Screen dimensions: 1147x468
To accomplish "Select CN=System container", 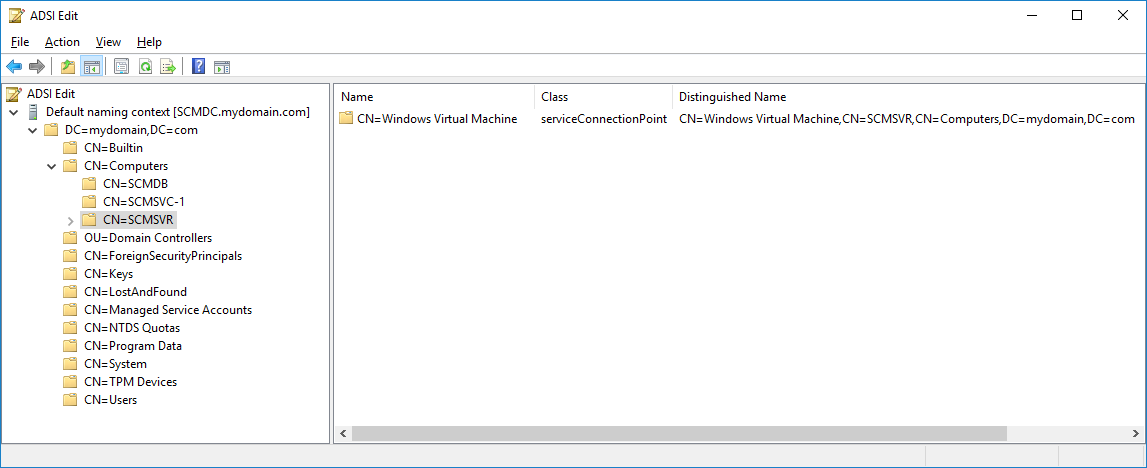I will [116, 363].
